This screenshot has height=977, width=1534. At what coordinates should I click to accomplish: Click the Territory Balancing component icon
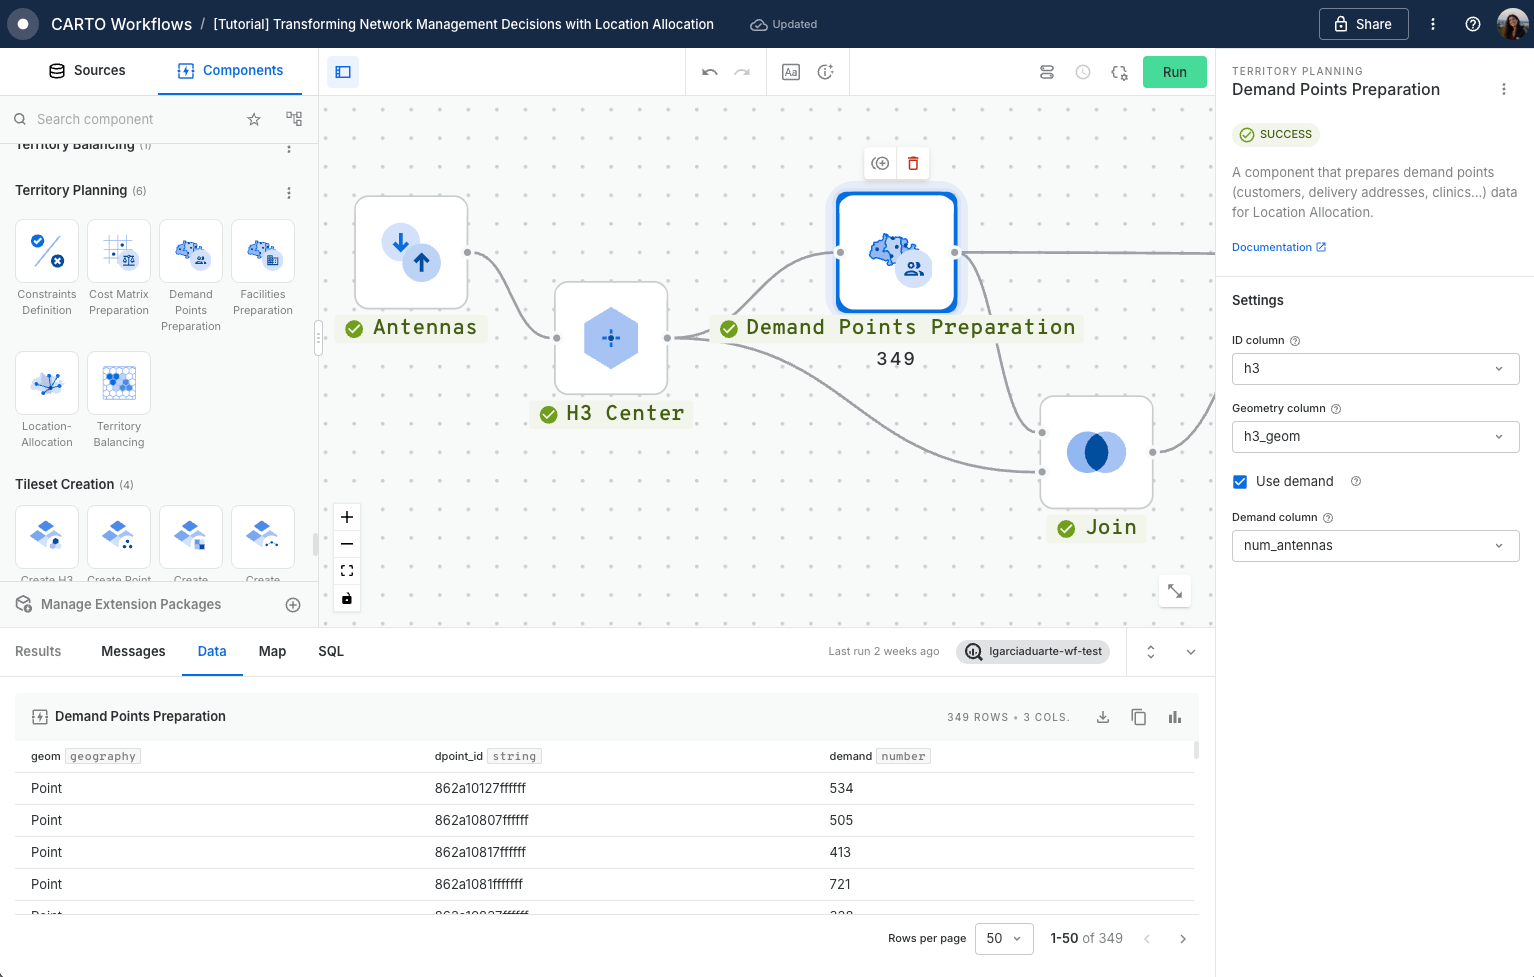(119, 383)
